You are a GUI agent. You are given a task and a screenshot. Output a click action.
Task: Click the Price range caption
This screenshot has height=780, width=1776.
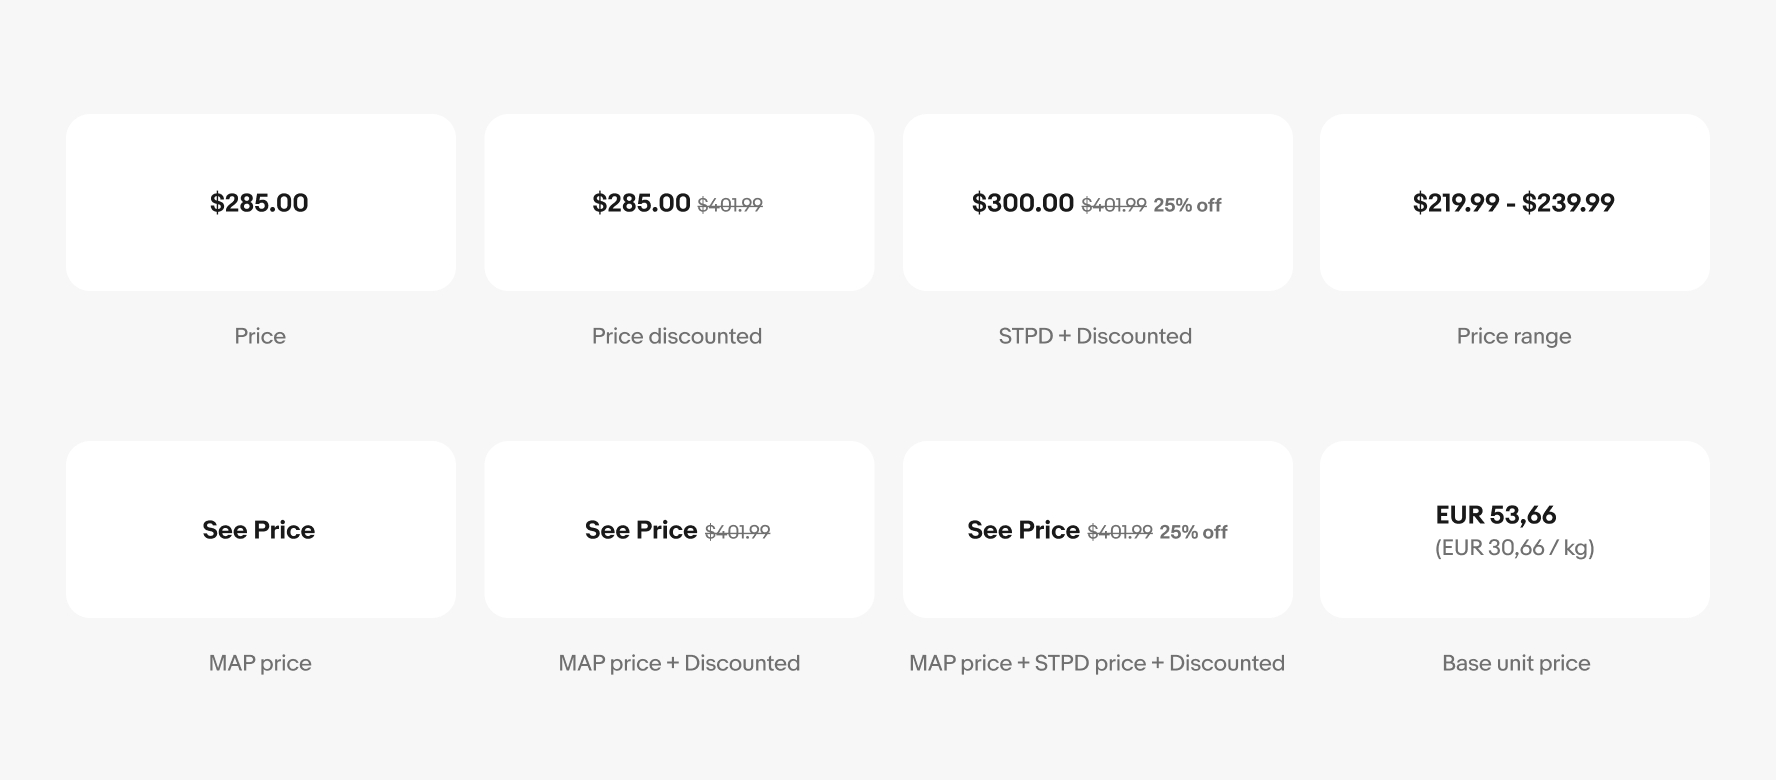pos(1514,336)
